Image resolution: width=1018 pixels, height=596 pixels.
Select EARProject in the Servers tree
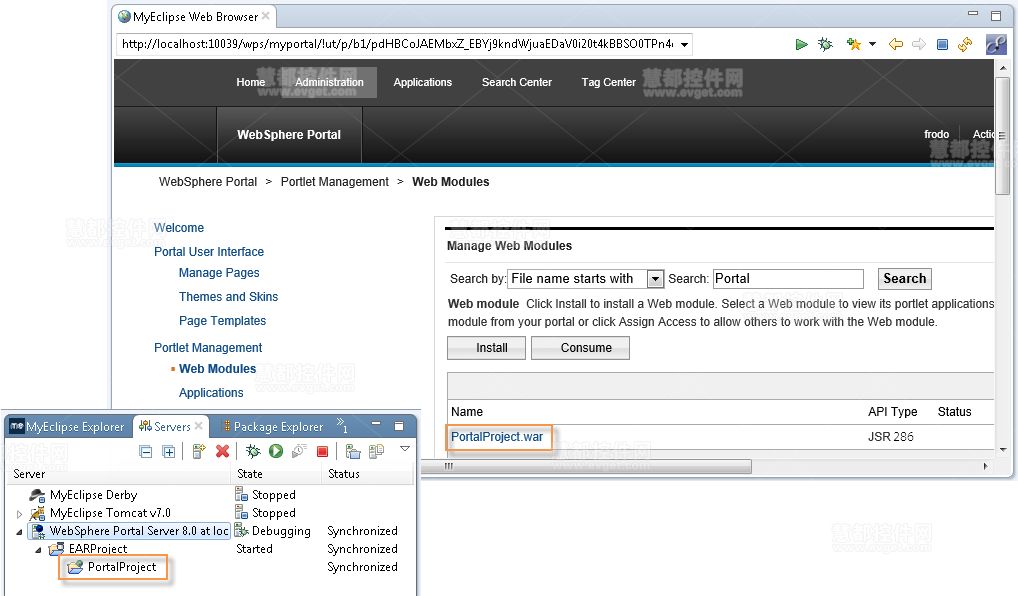[88, 549]
